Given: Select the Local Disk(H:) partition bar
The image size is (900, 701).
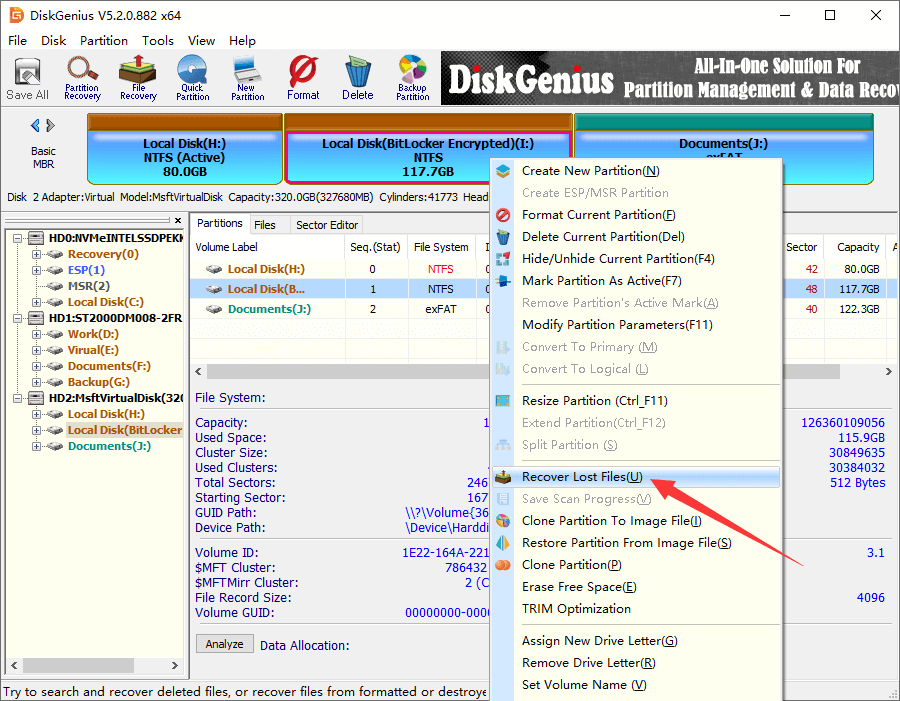Looking at the screenshot, I should tap(185, 150).
